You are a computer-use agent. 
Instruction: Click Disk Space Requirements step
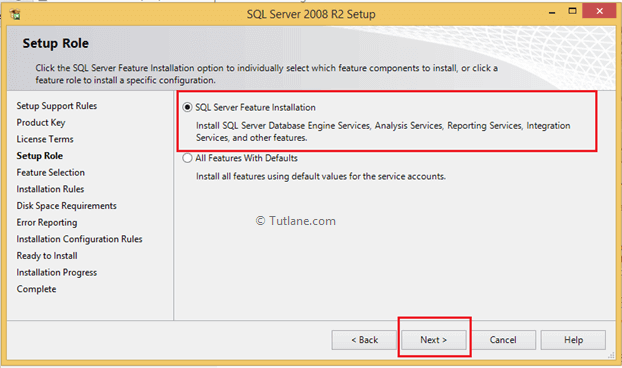[67, 206]
